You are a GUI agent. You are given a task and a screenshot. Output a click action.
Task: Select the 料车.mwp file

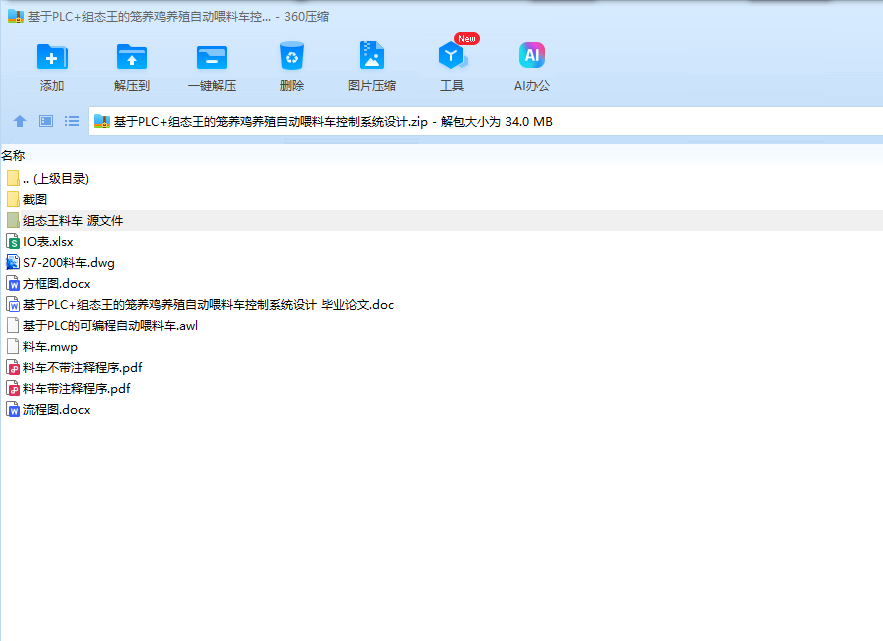click(442, 346)
